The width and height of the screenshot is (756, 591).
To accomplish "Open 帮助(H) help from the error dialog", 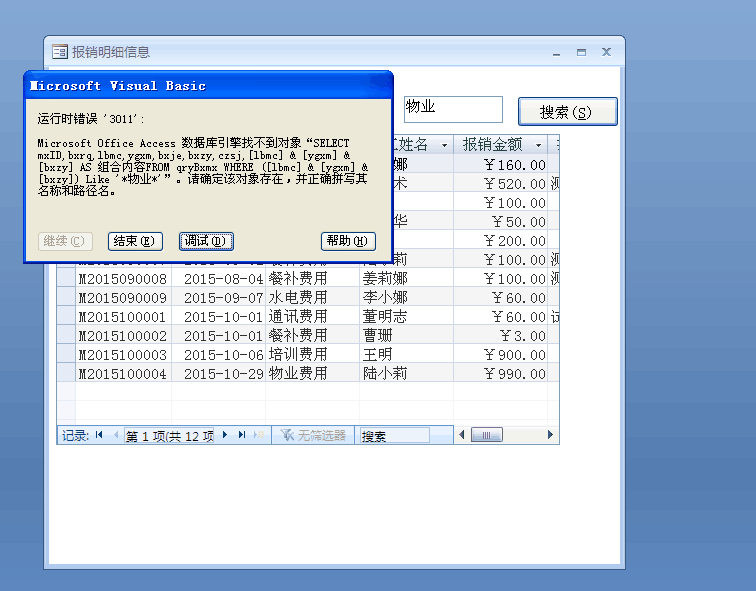I will [348, 241].
